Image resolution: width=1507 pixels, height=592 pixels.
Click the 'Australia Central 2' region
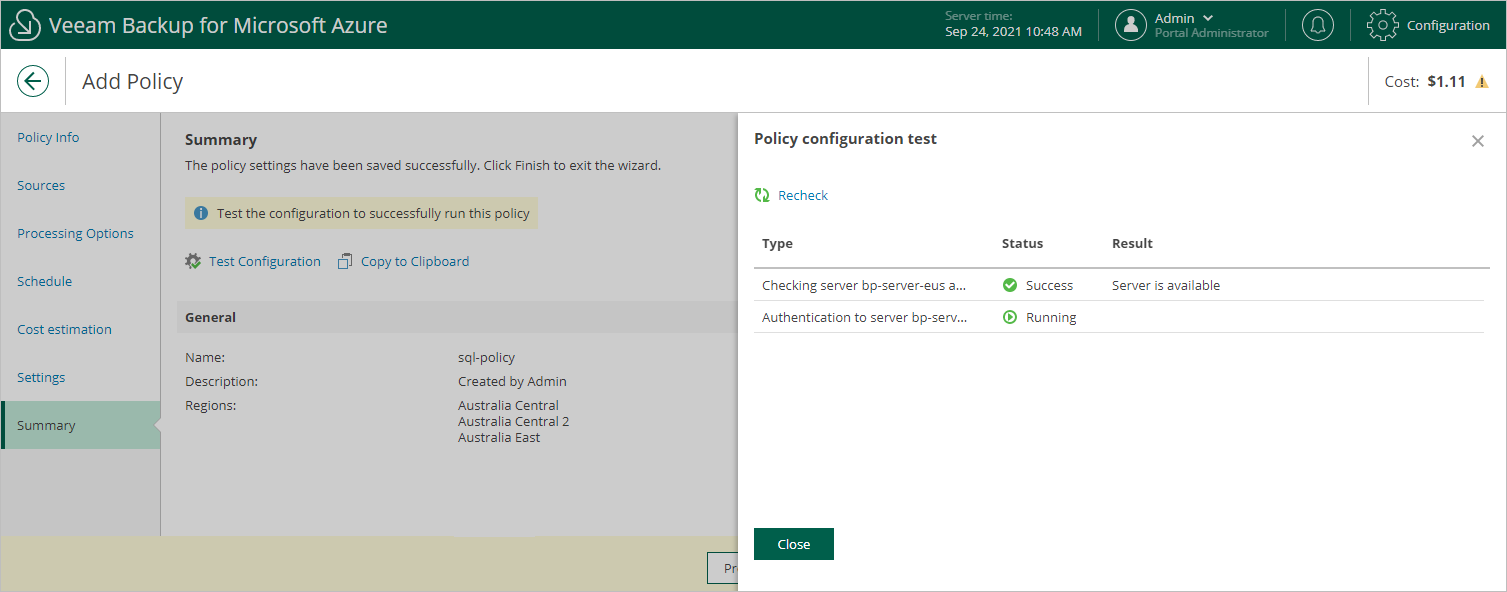pos(514,421)
